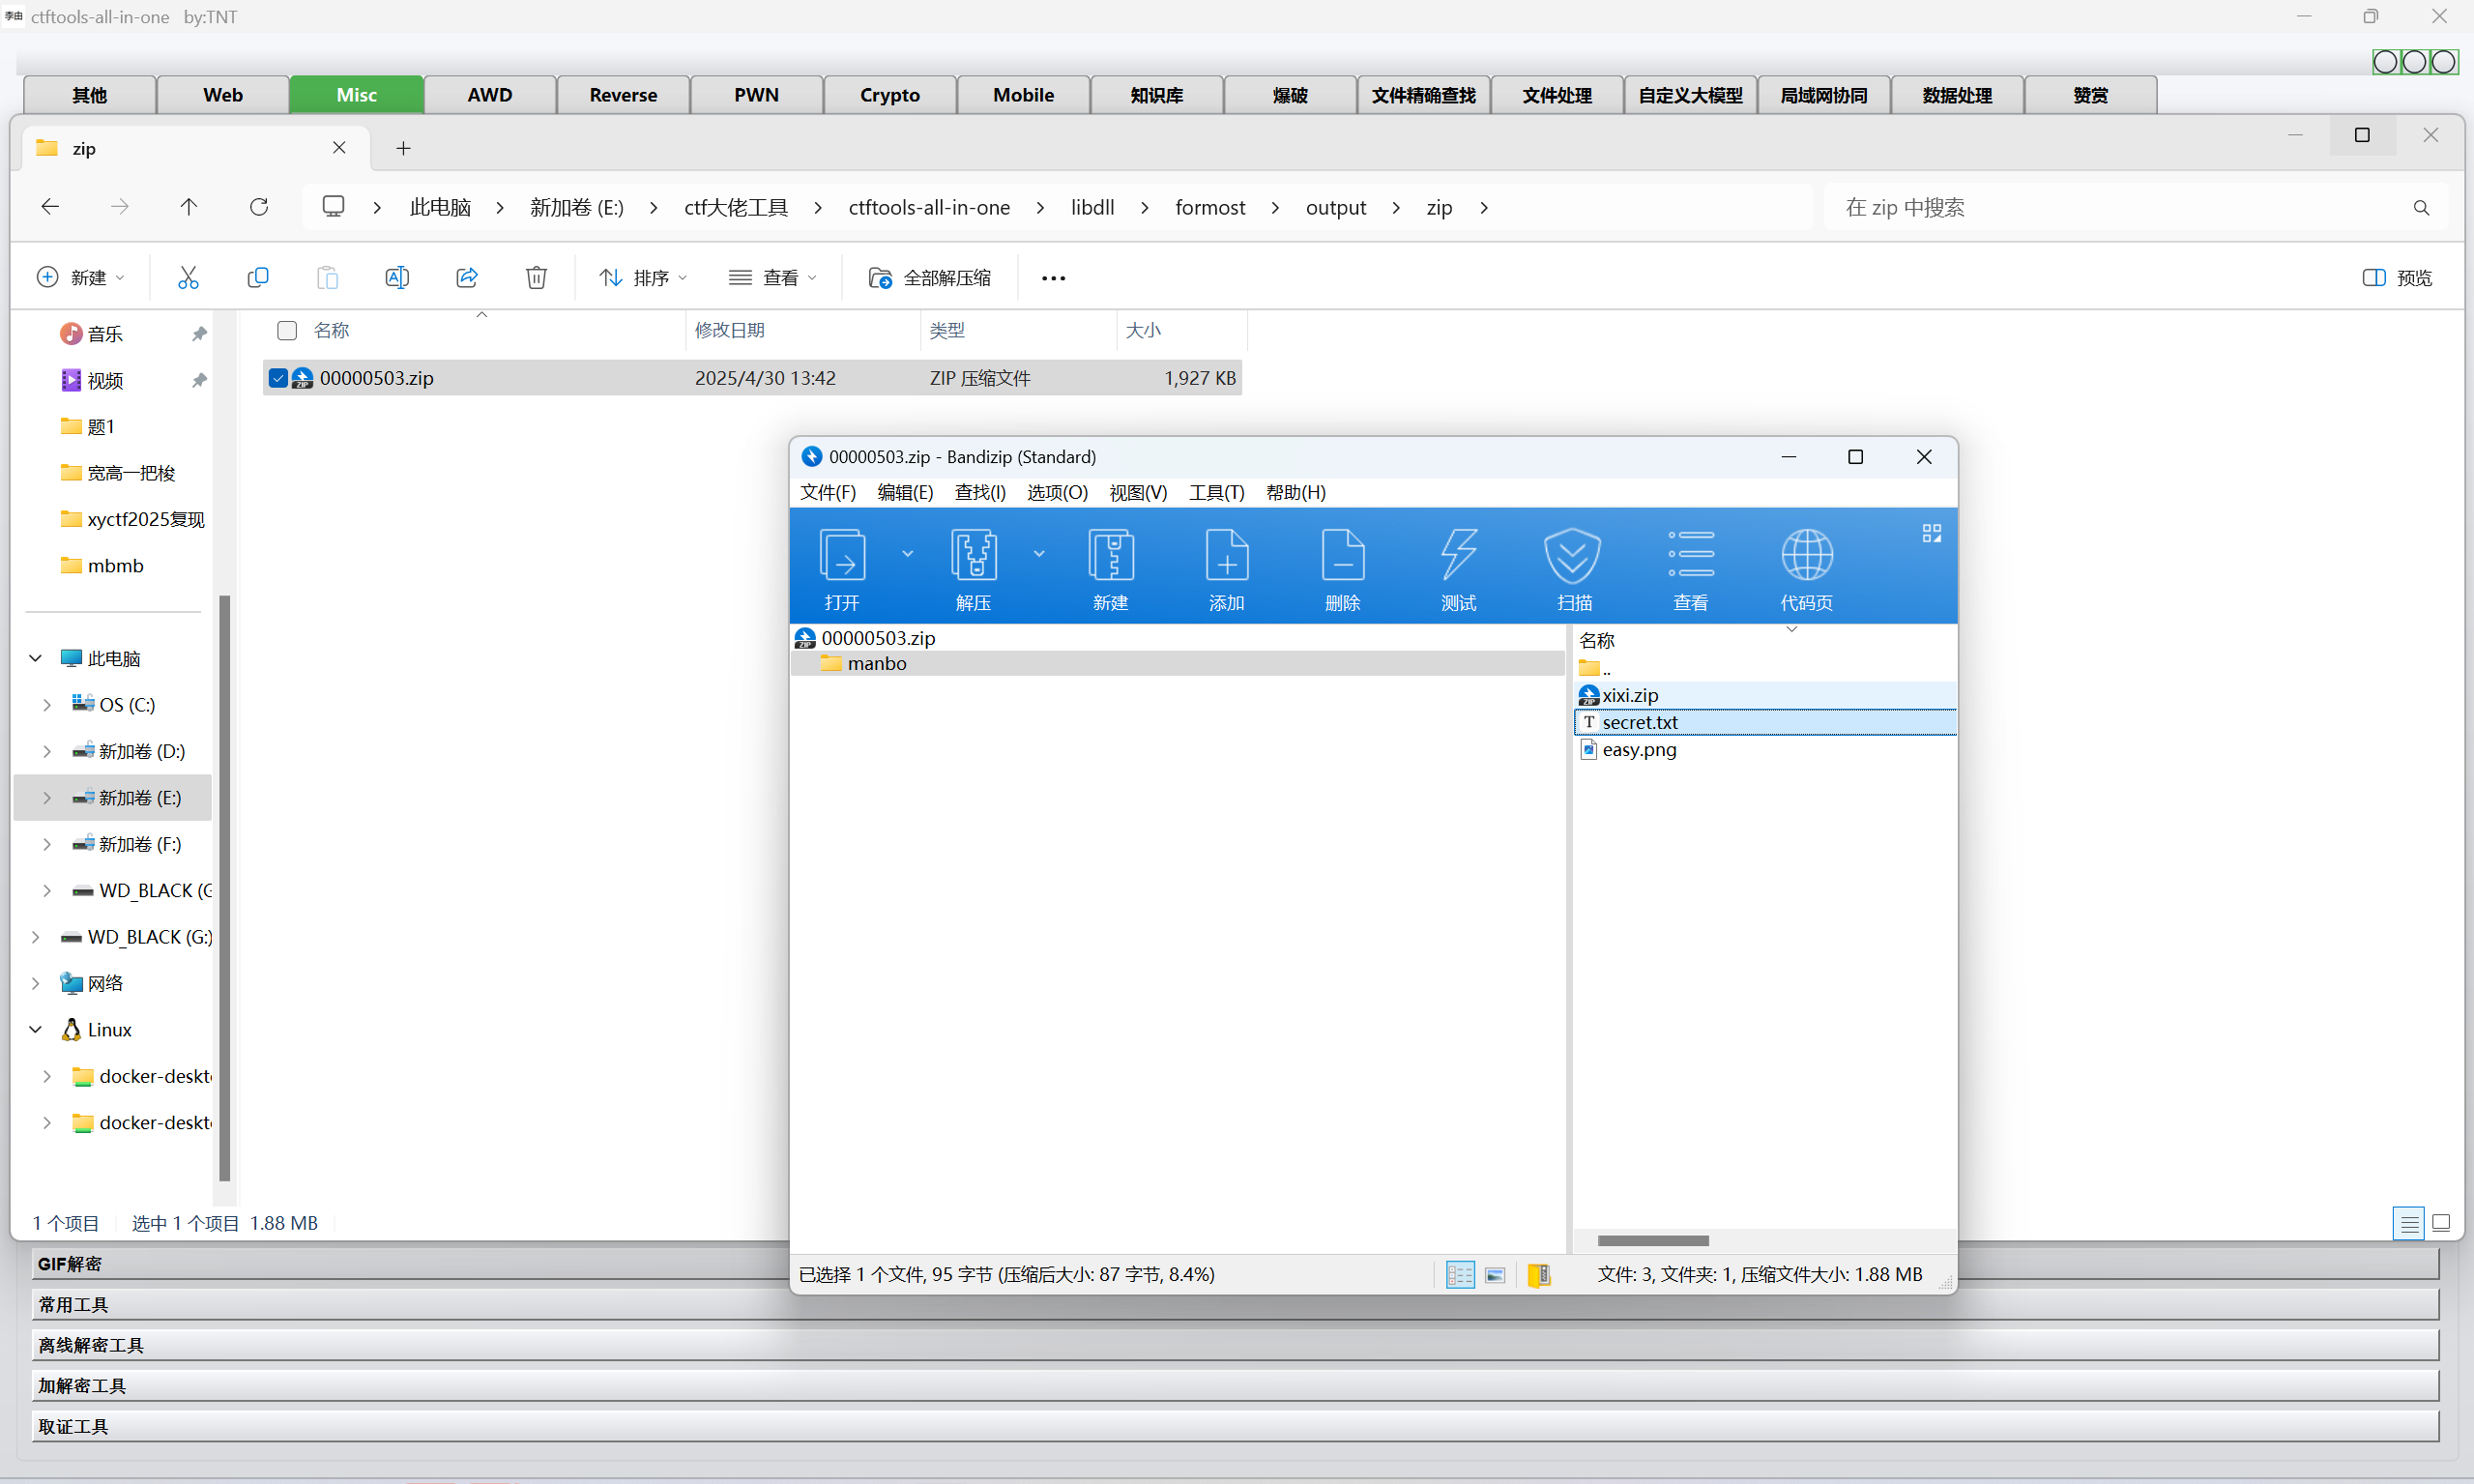Click the Bandizip View (查看) list icon

tap(1691, 555)
